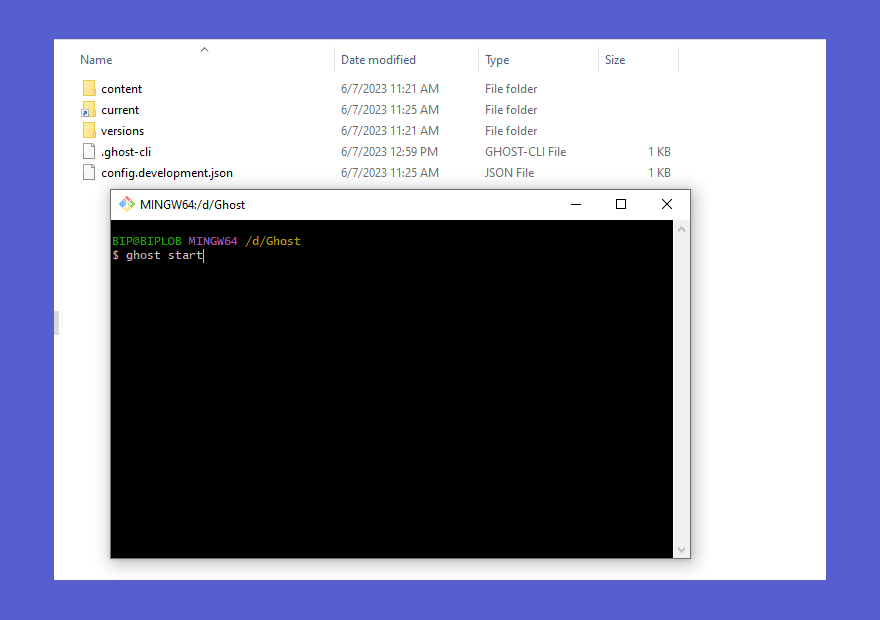Click 'File folder' type of the current row
The width and height of the screenshot is (880, 620).
click(511, 110)
